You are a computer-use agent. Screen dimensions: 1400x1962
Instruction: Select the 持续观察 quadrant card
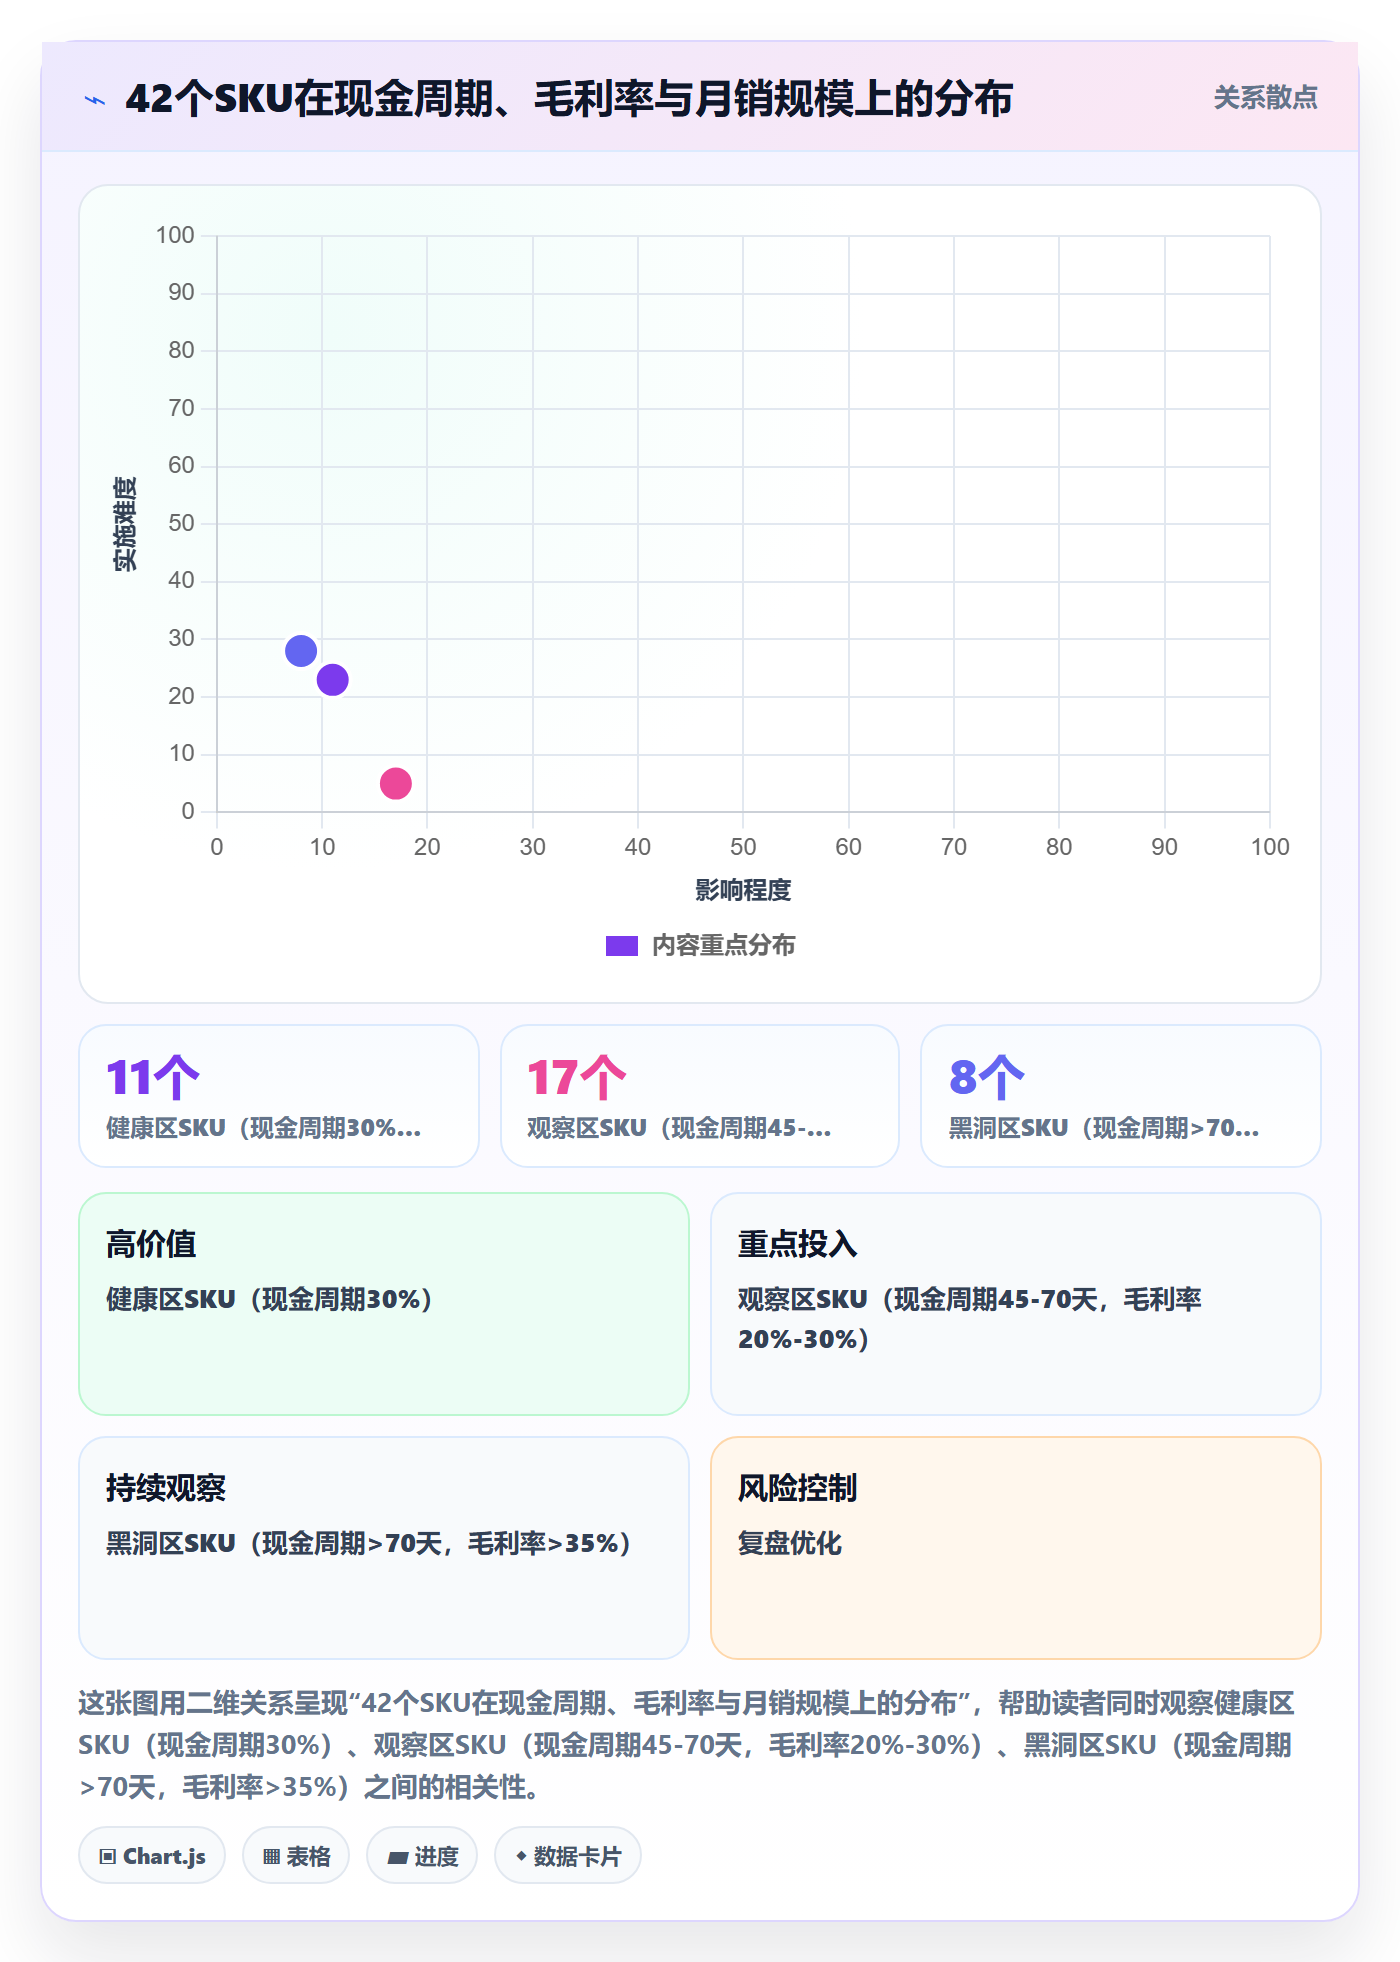click(x=384, y=1548)
